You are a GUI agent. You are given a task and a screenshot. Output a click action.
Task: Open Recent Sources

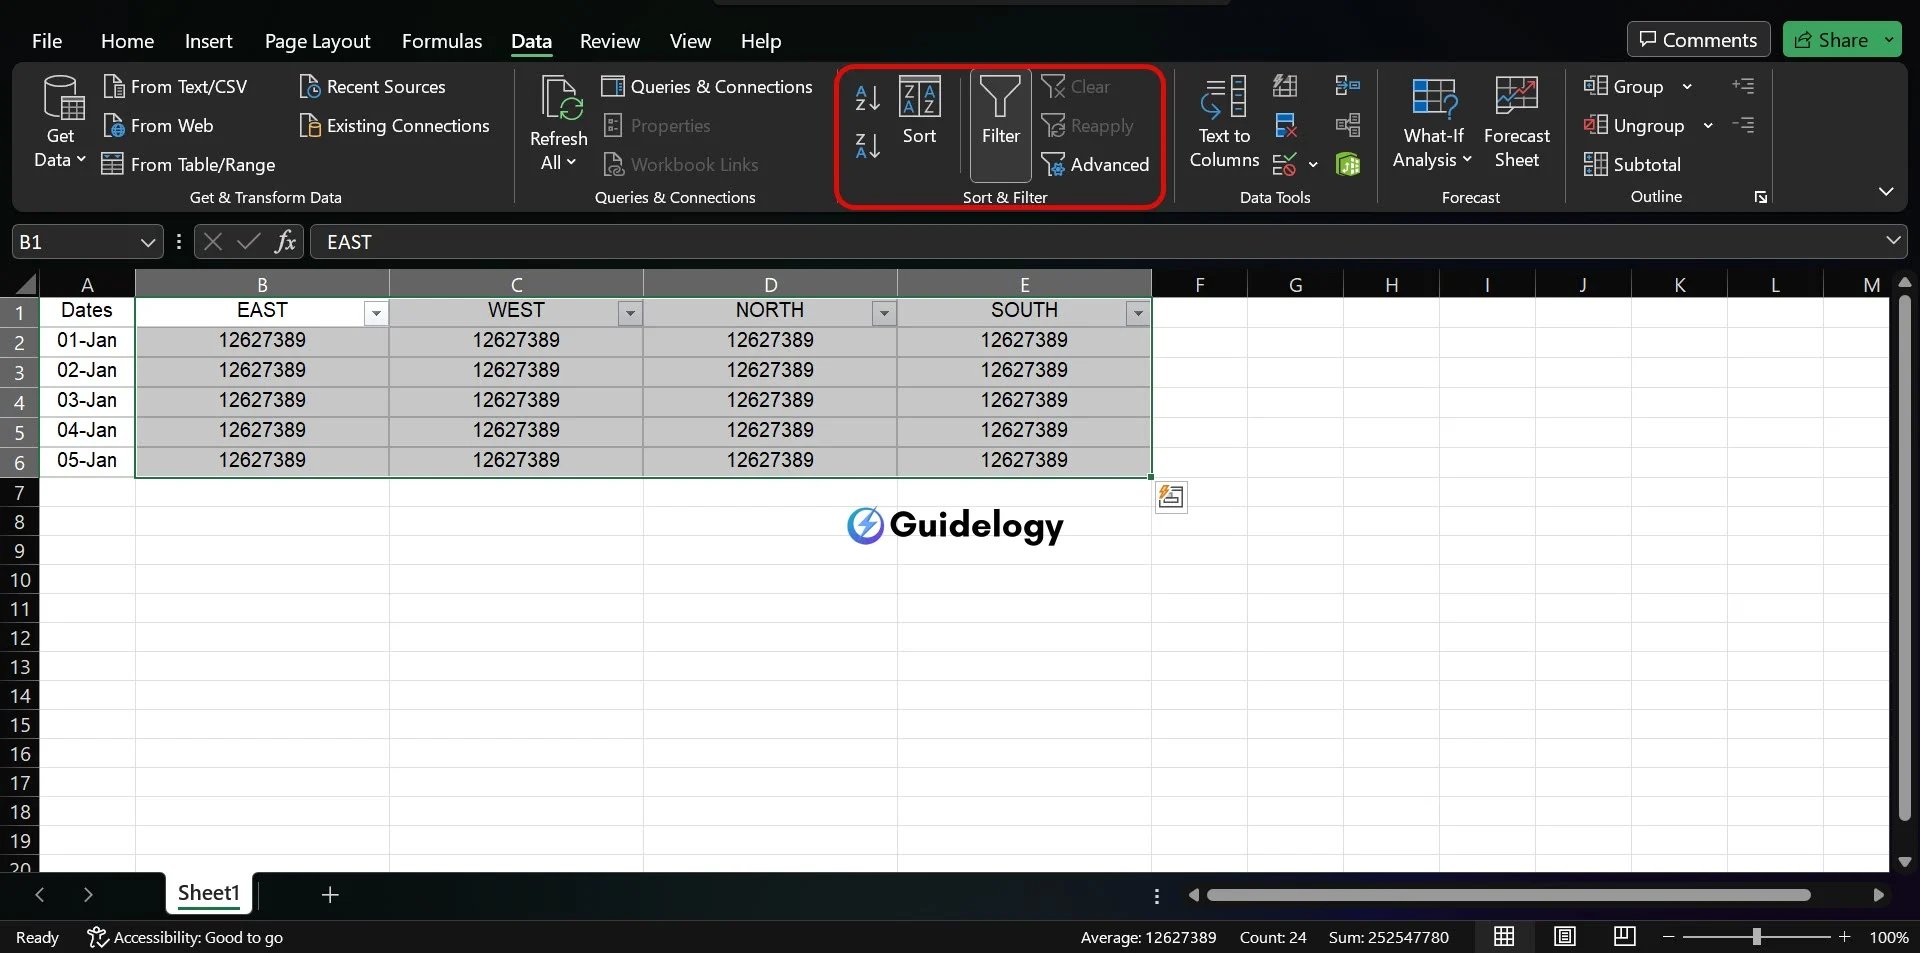pyautogui.click(x=372, y=87)
